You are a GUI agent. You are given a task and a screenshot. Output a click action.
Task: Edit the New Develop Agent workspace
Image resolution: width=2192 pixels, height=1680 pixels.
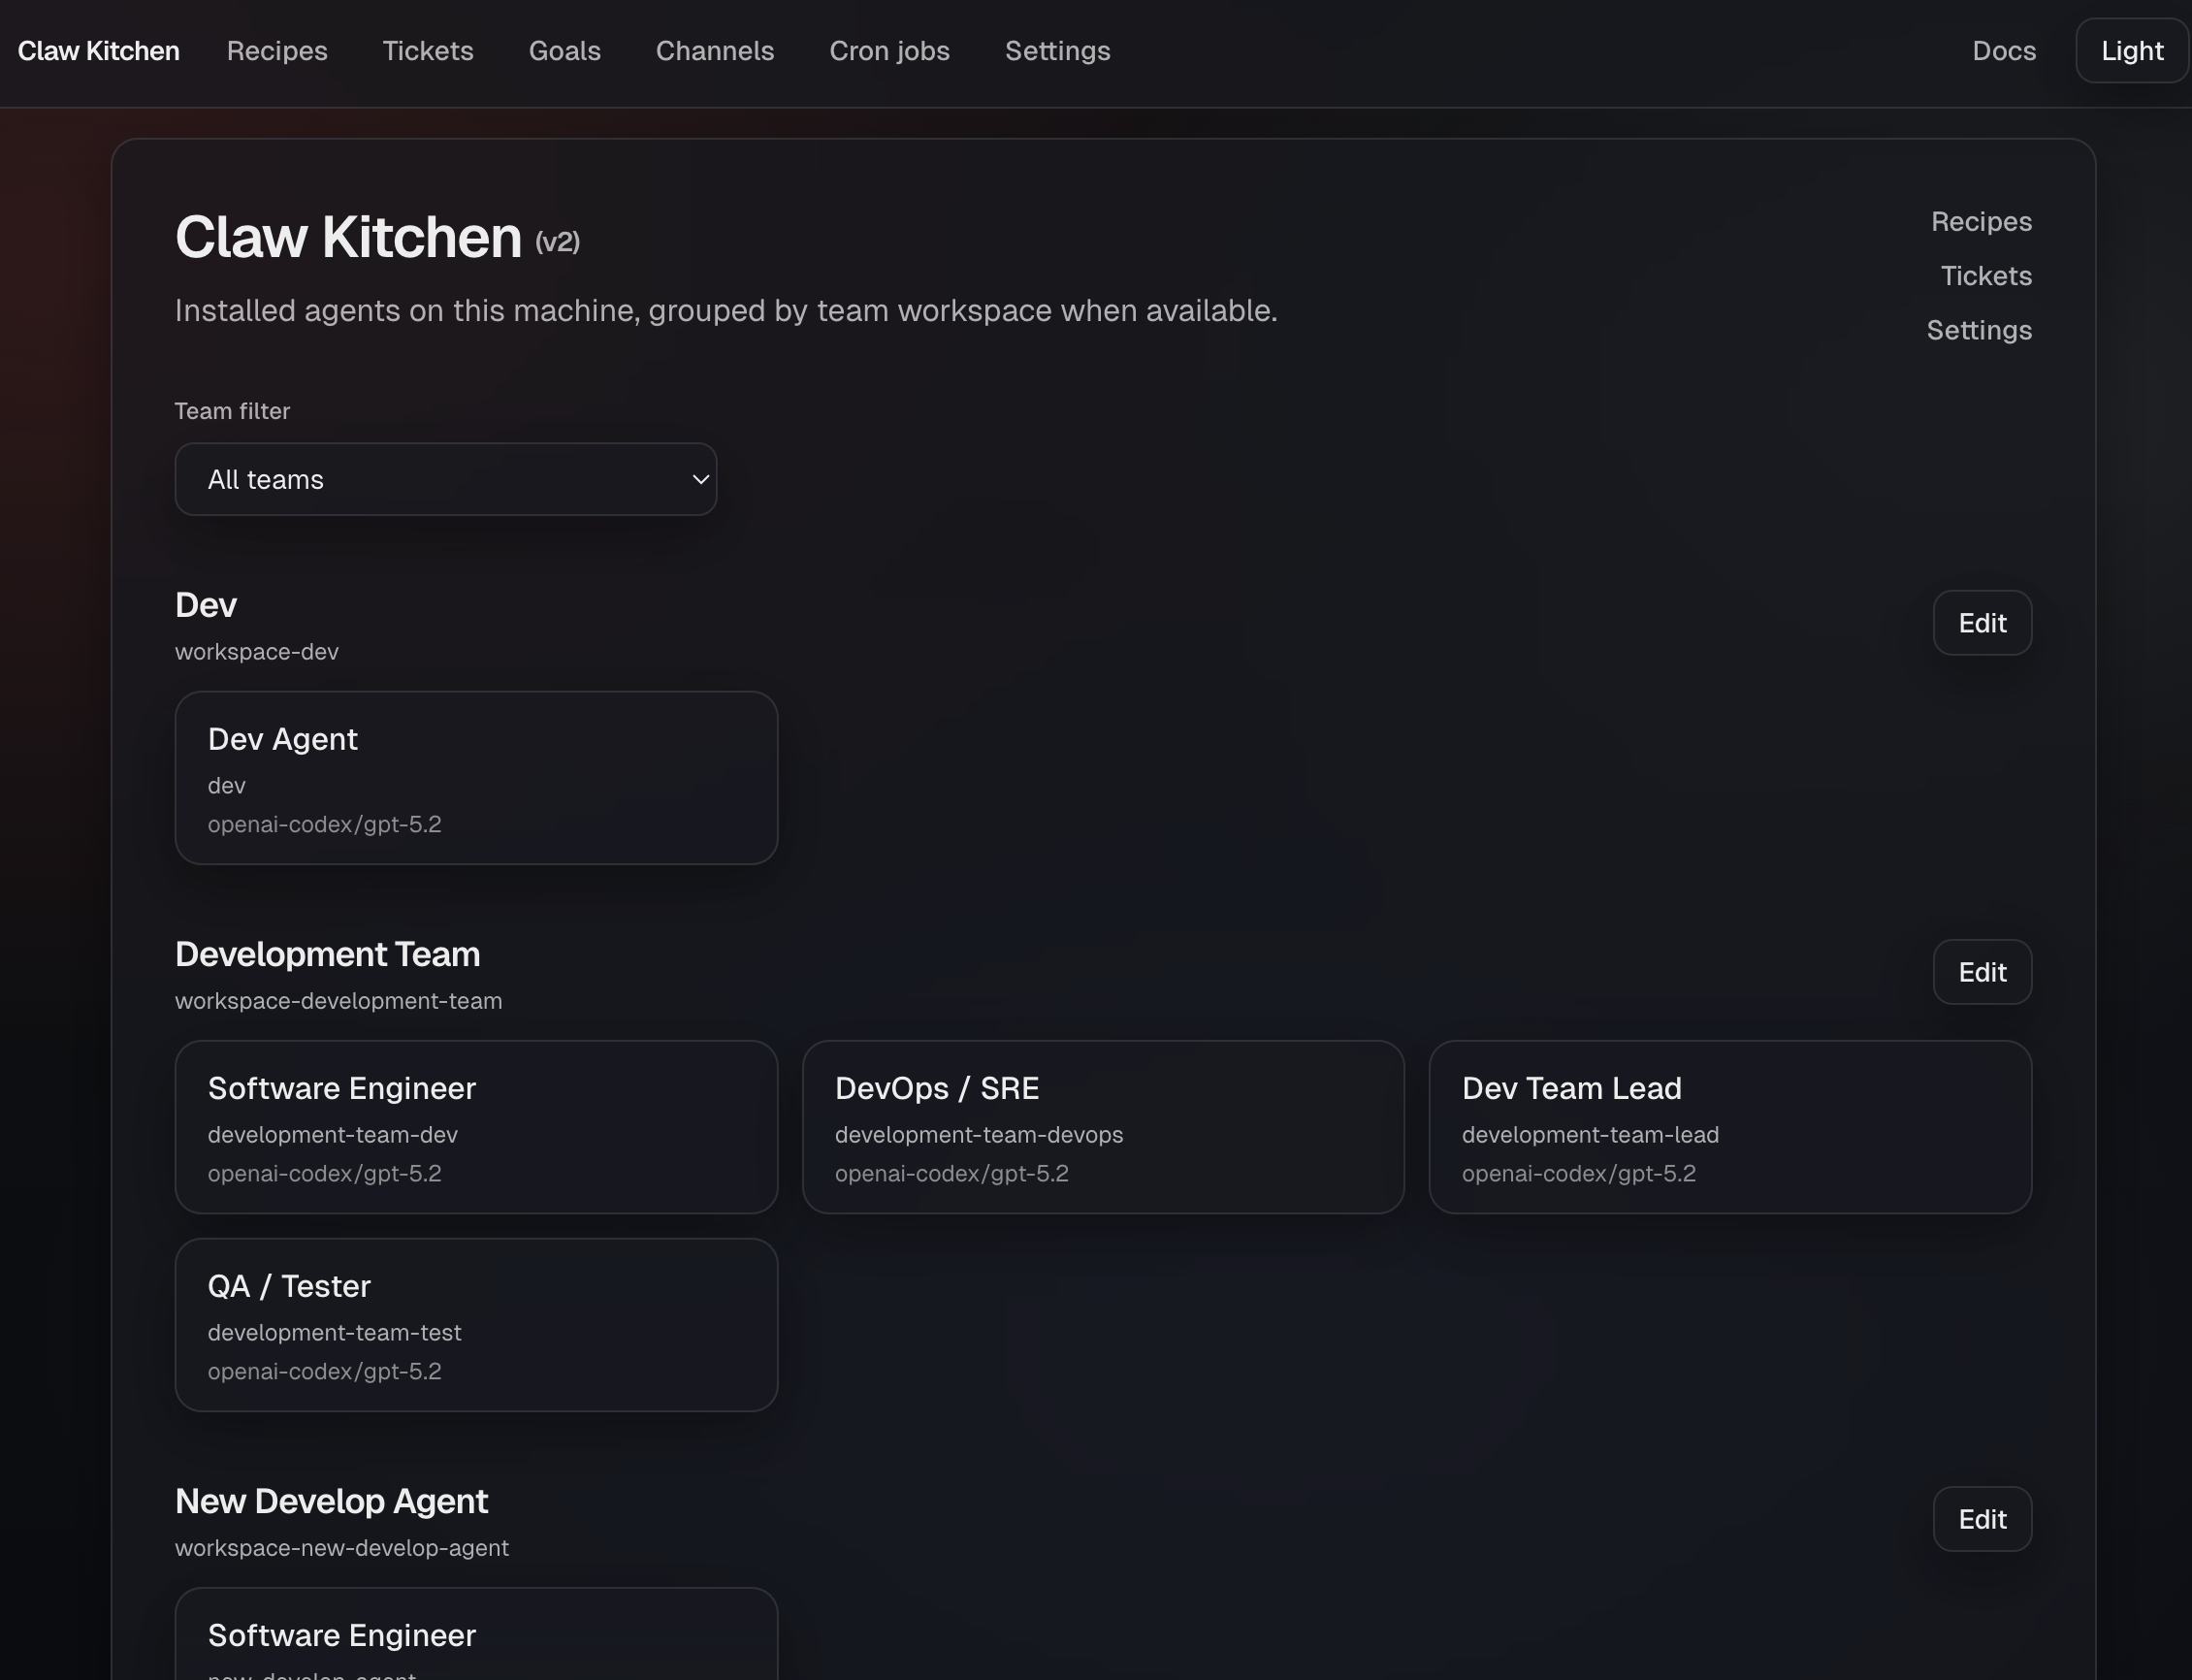pos(1981,1519)
